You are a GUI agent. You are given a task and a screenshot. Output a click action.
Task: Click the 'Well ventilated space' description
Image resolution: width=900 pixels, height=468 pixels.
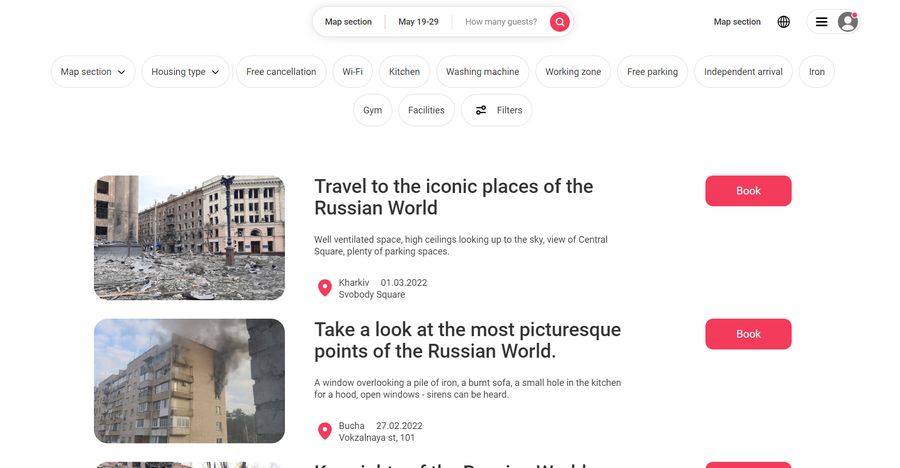click(461, 245)
